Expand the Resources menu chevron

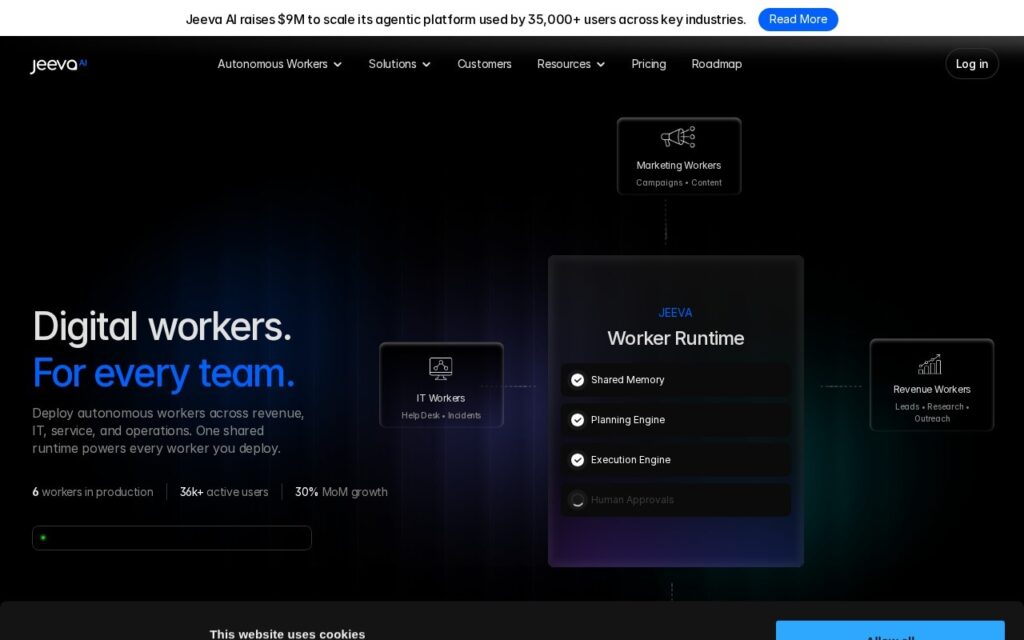click(x=601, y=64)
